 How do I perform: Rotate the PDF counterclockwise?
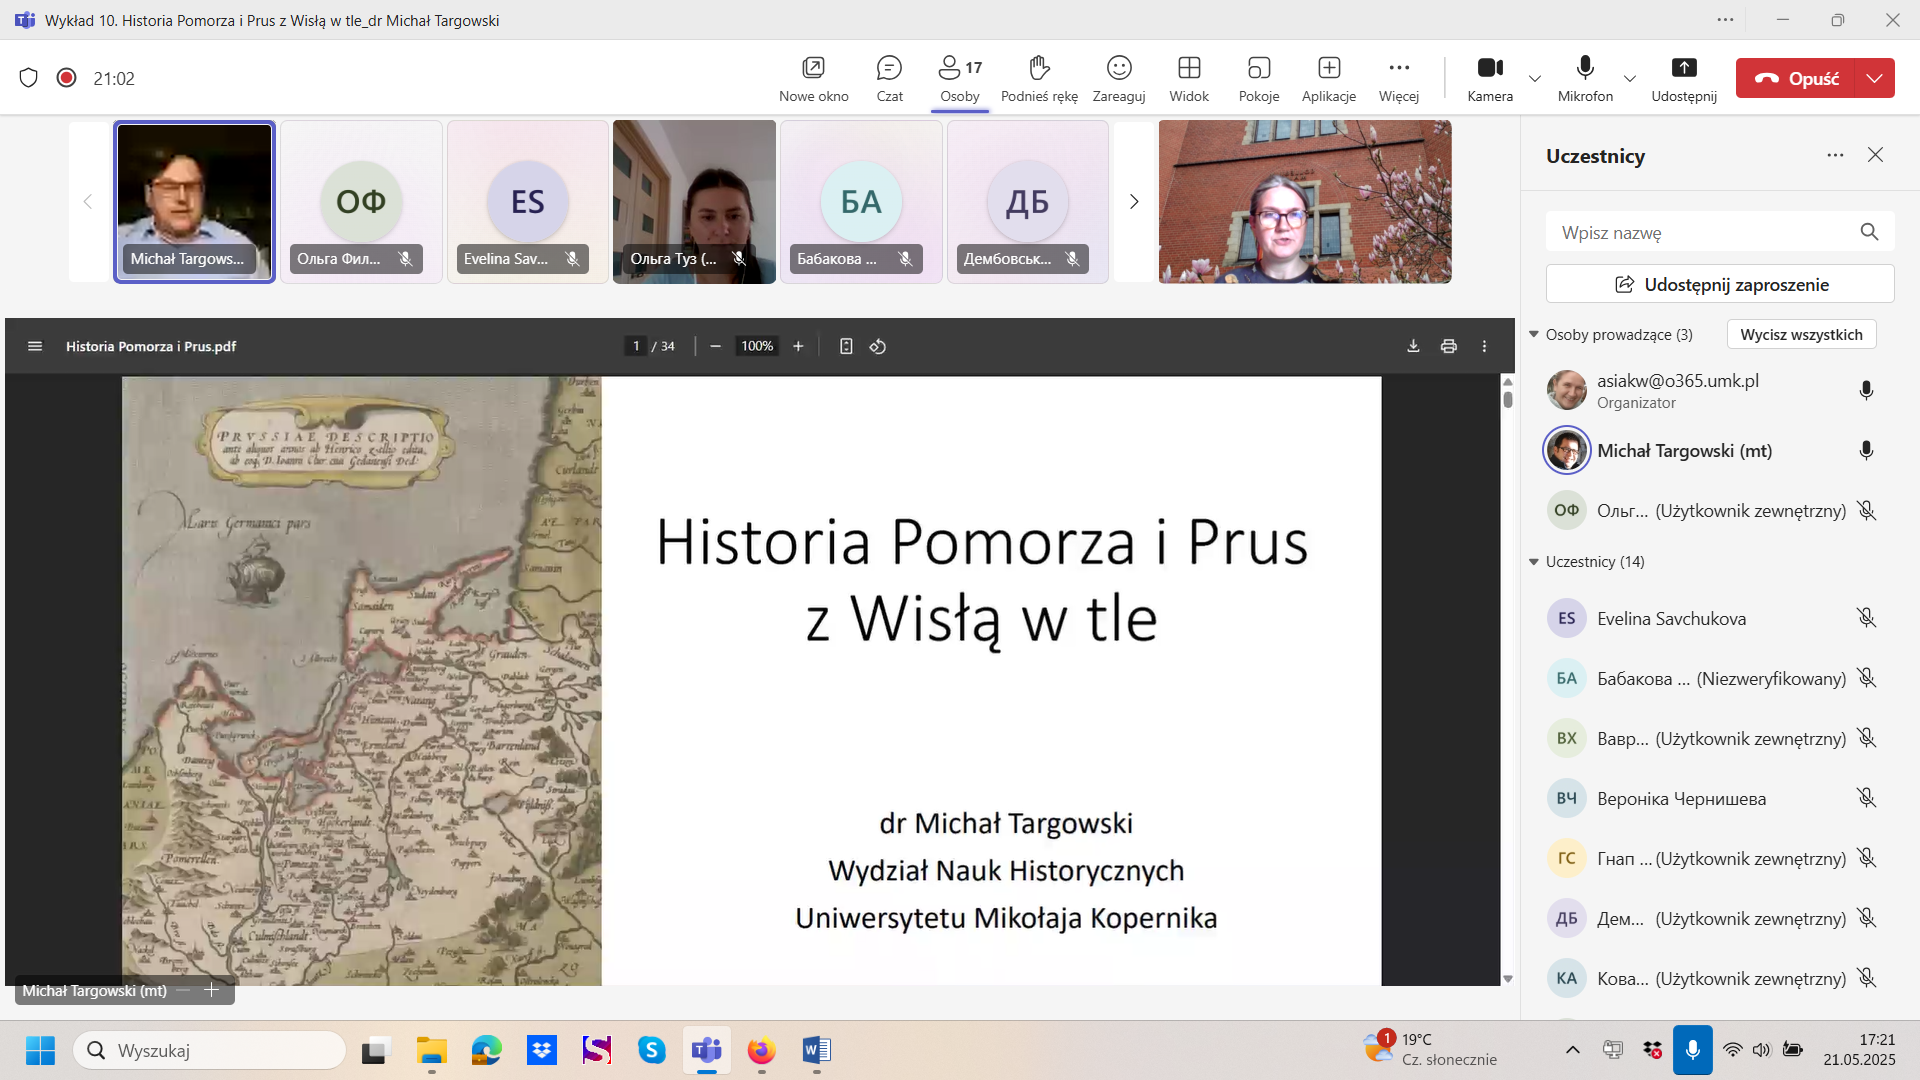click(878, 346)
